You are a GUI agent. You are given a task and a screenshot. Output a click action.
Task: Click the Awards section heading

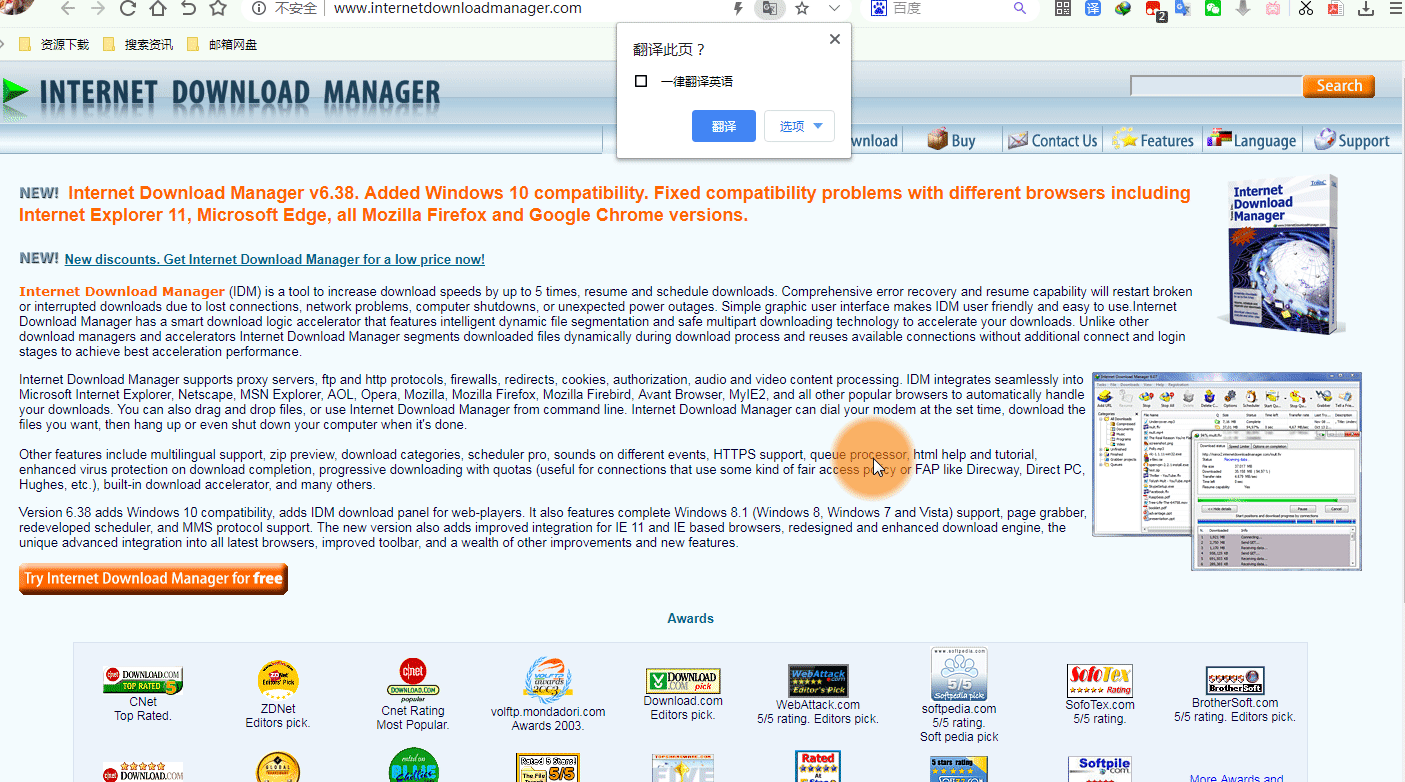(x=691, y=618)
